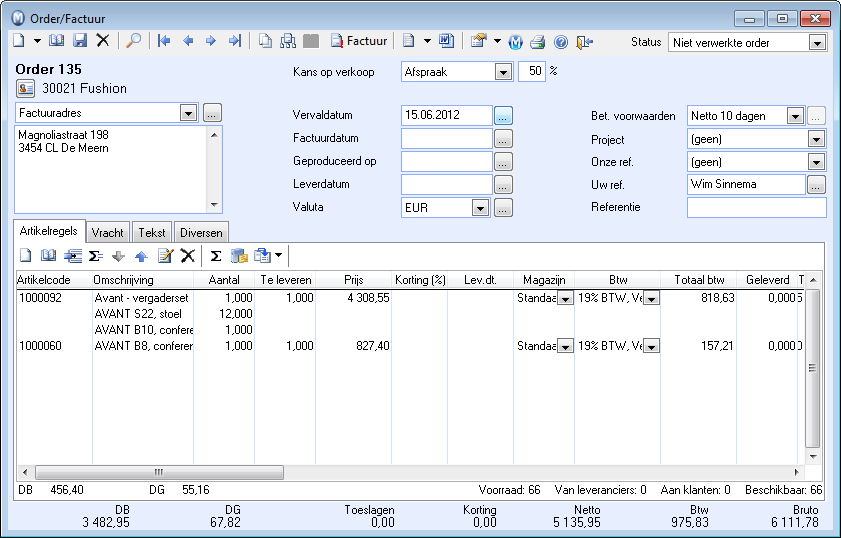
Task: Jump to the last order record
Action: (235, 41)
